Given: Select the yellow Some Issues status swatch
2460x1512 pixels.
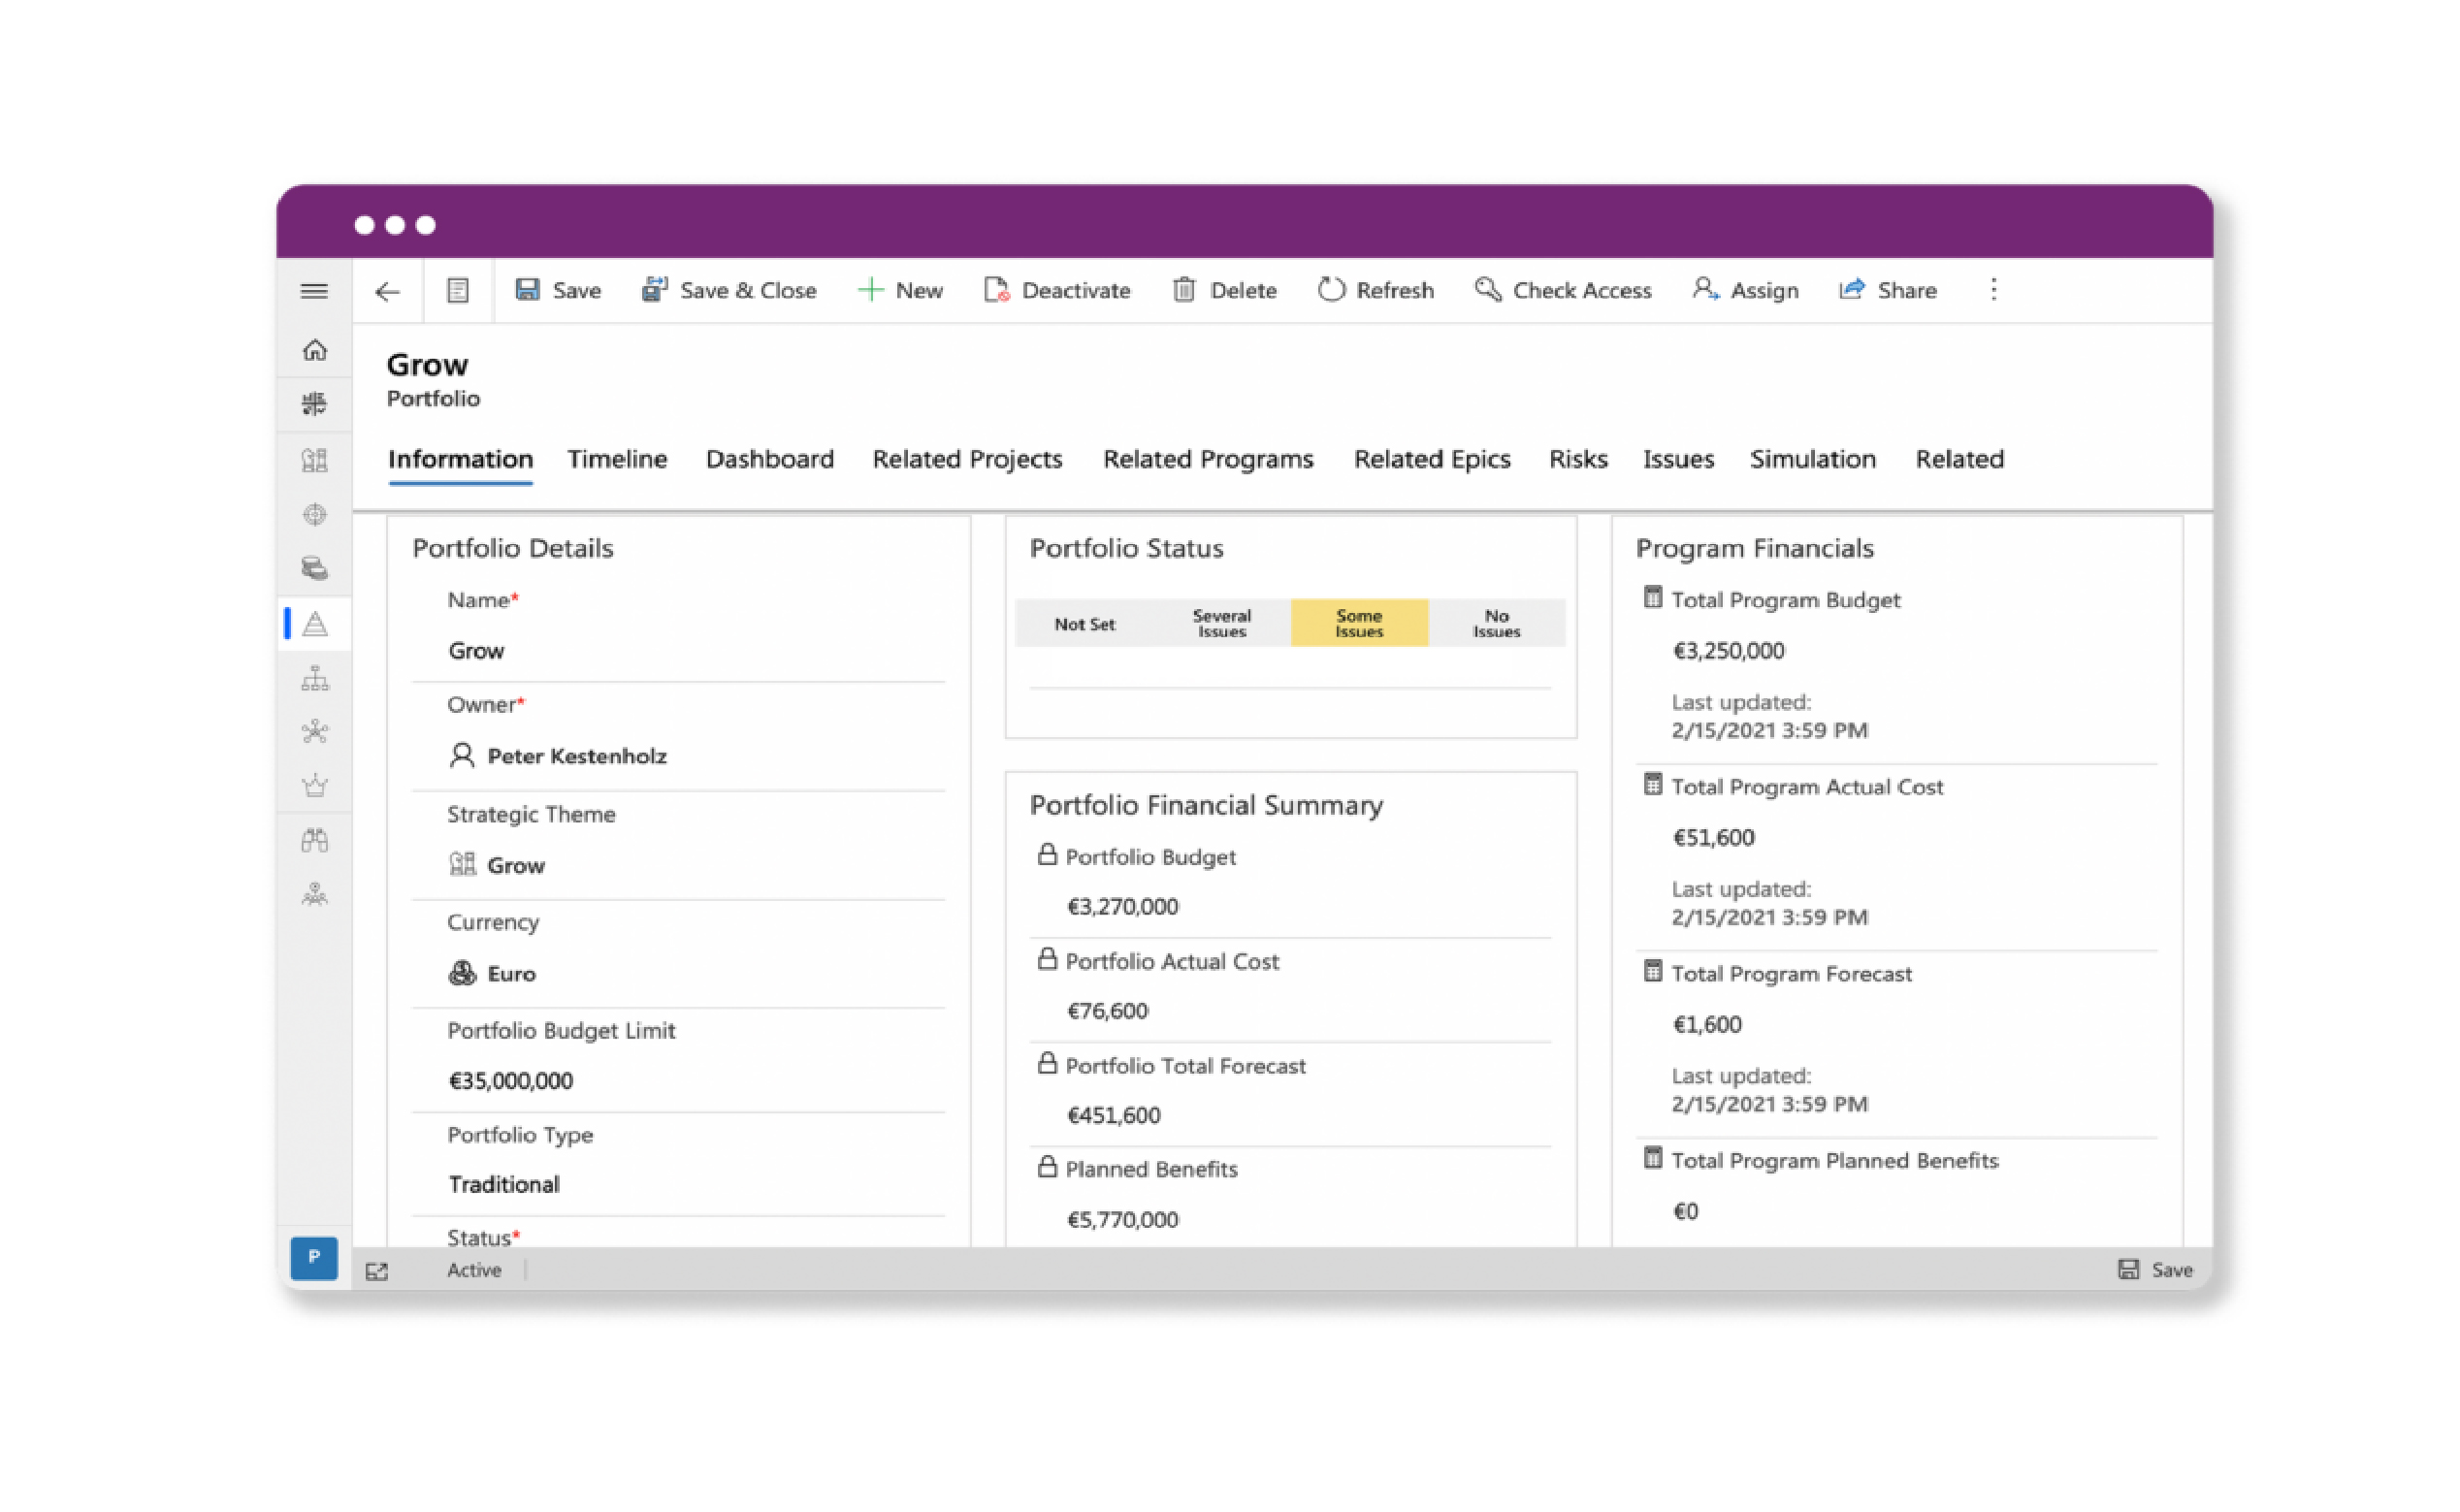Looking at the screenshot, I should [1359, 624].
